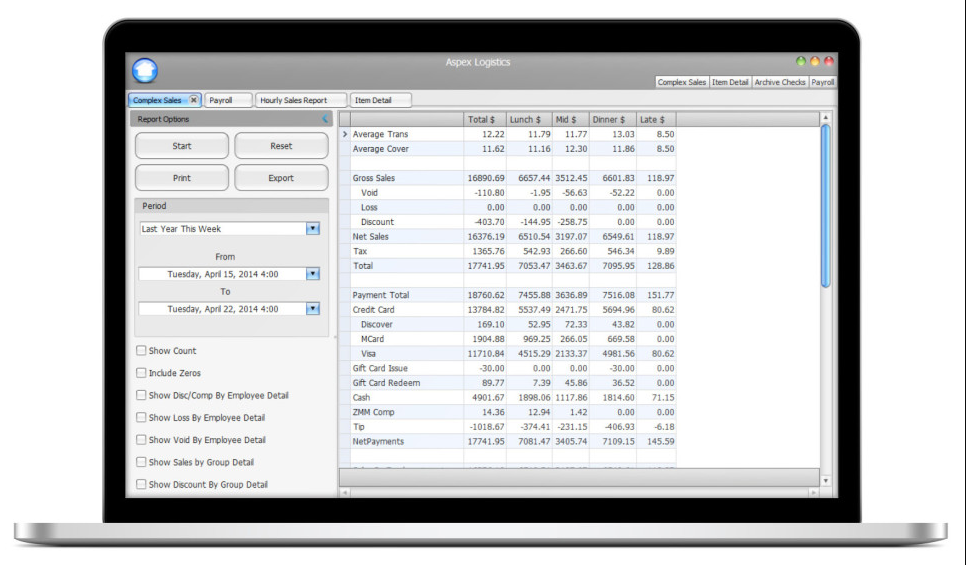This screenshot has width=966, height=565.
Task: Switch to the Payroll tab
Action: 228,100
